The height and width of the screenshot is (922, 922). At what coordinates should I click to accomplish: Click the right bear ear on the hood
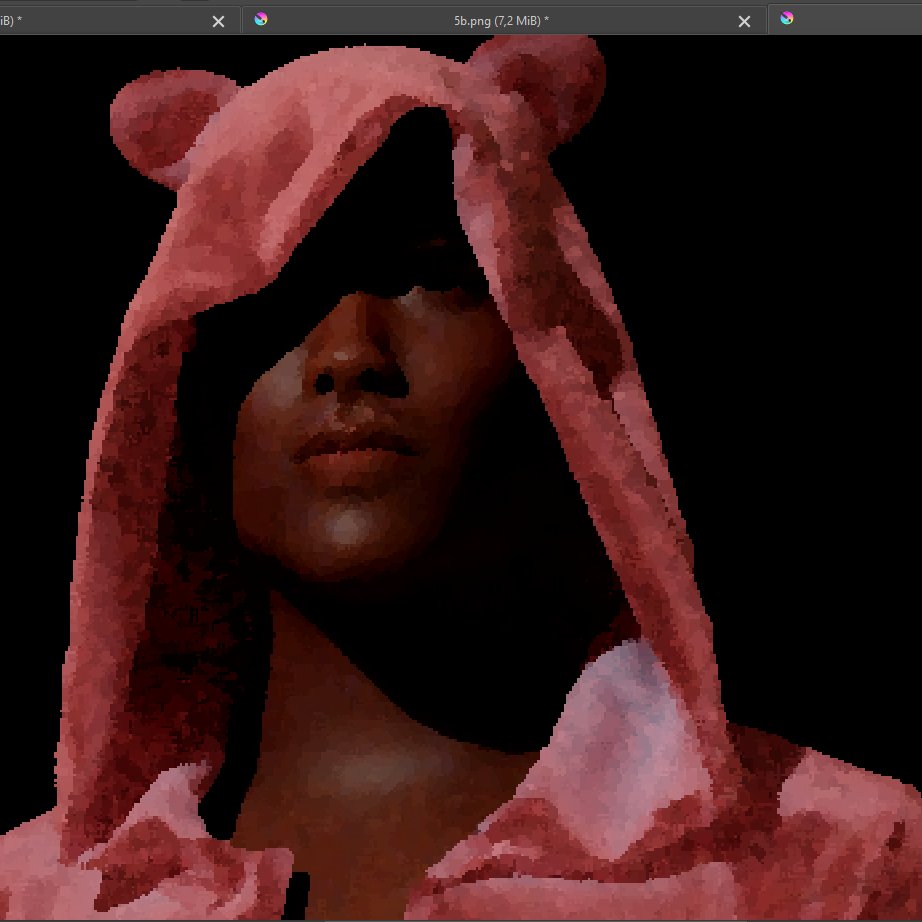[x=553, y=84]
